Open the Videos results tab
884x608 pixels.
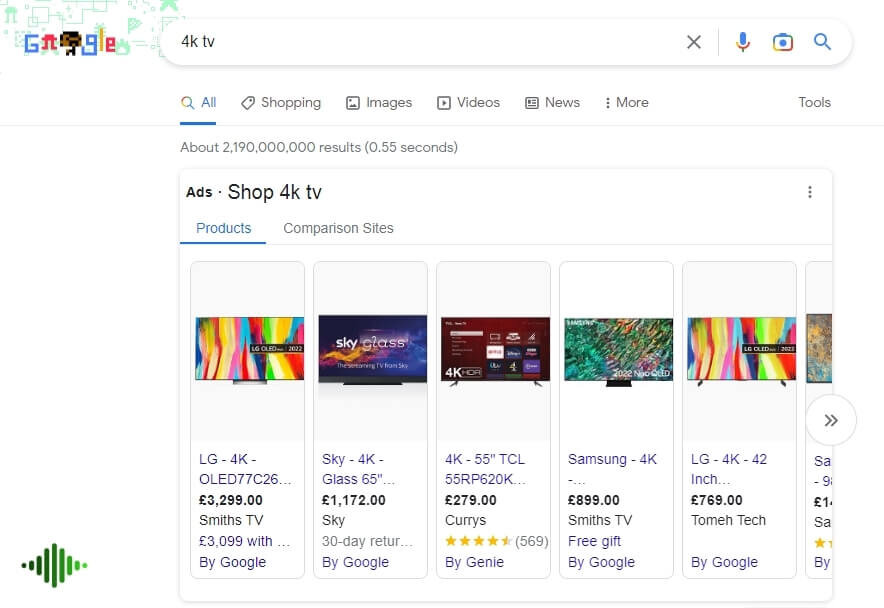click(468, 103)
